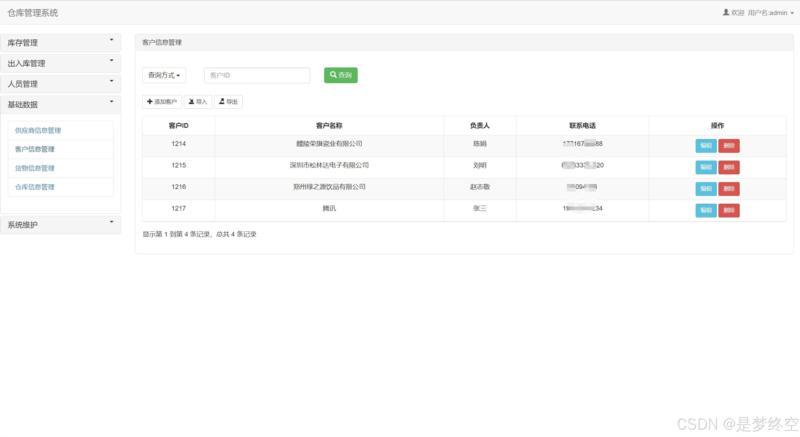Click the 添加客户 button
Viewport: 800px width, 437px height.
tap(162, 101)
